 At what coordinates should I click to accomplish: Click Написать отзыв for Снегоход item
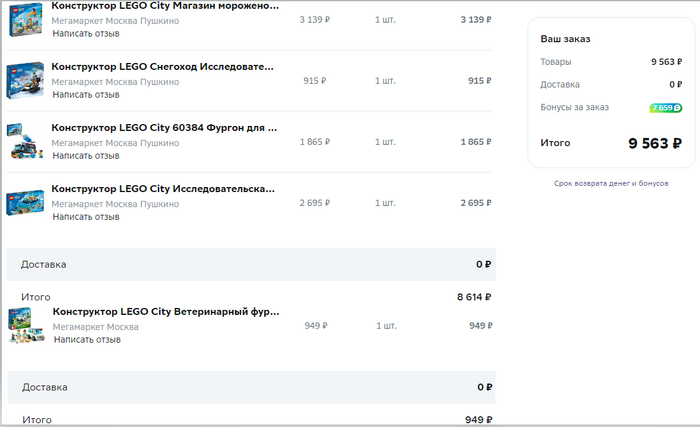pyautogui.click(x=86, y=95)
